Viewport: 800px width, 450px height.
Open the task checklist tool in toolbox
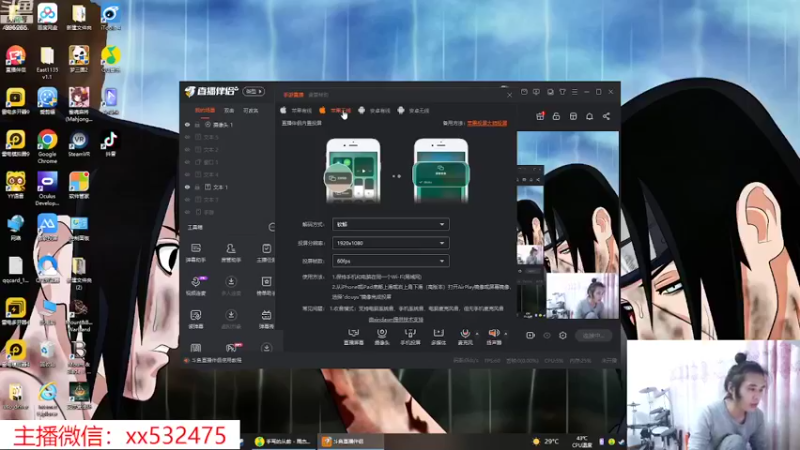(x=266, y=253)
